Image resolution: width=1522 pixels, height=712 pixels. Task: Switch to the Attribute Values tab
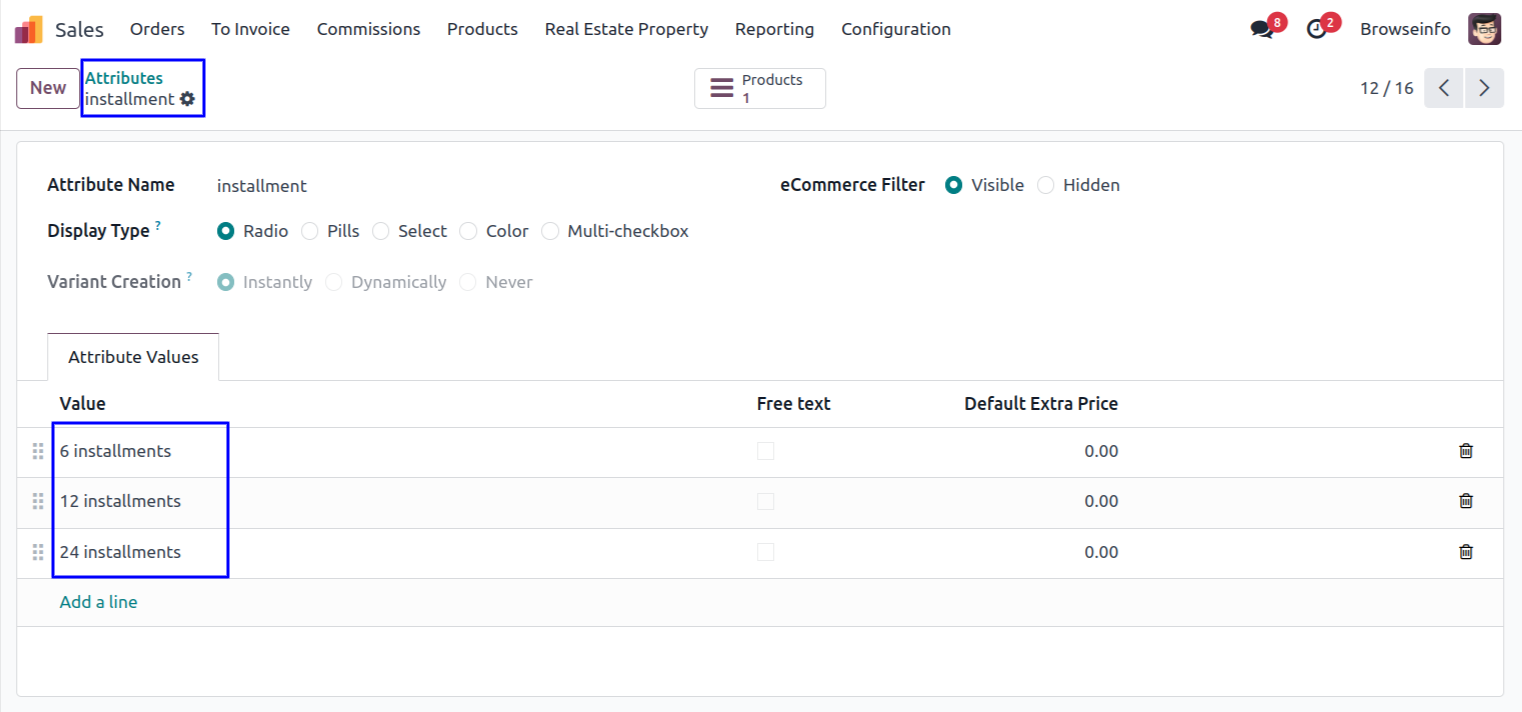(133, 357)
